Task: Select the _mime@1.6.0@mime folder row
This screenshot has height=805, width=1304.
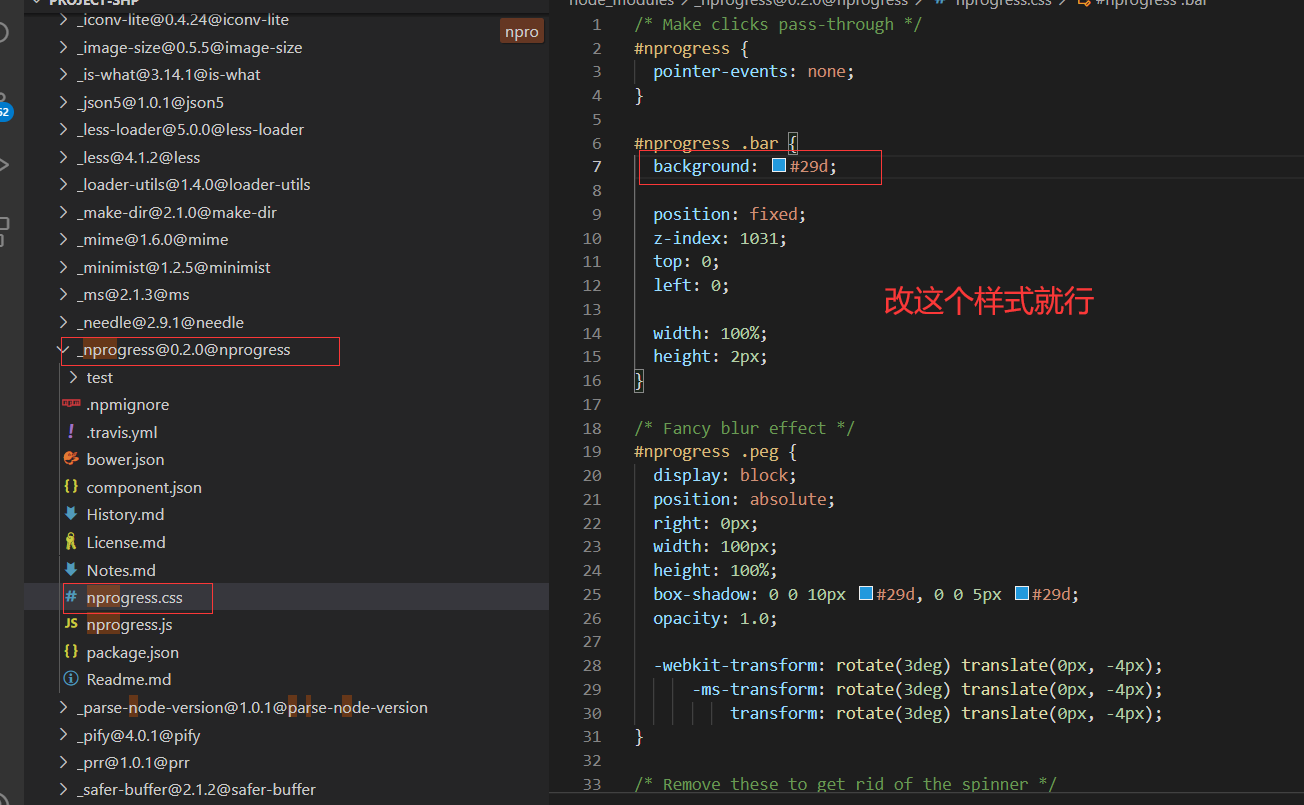Action: (x=286, y=239)
